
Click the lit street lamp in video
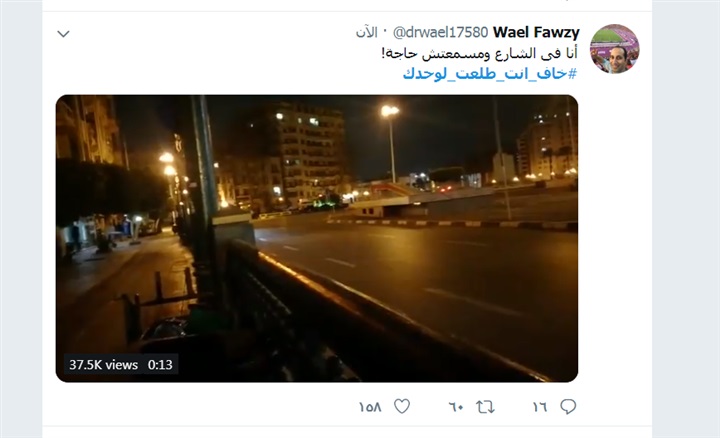click(389, 111)
